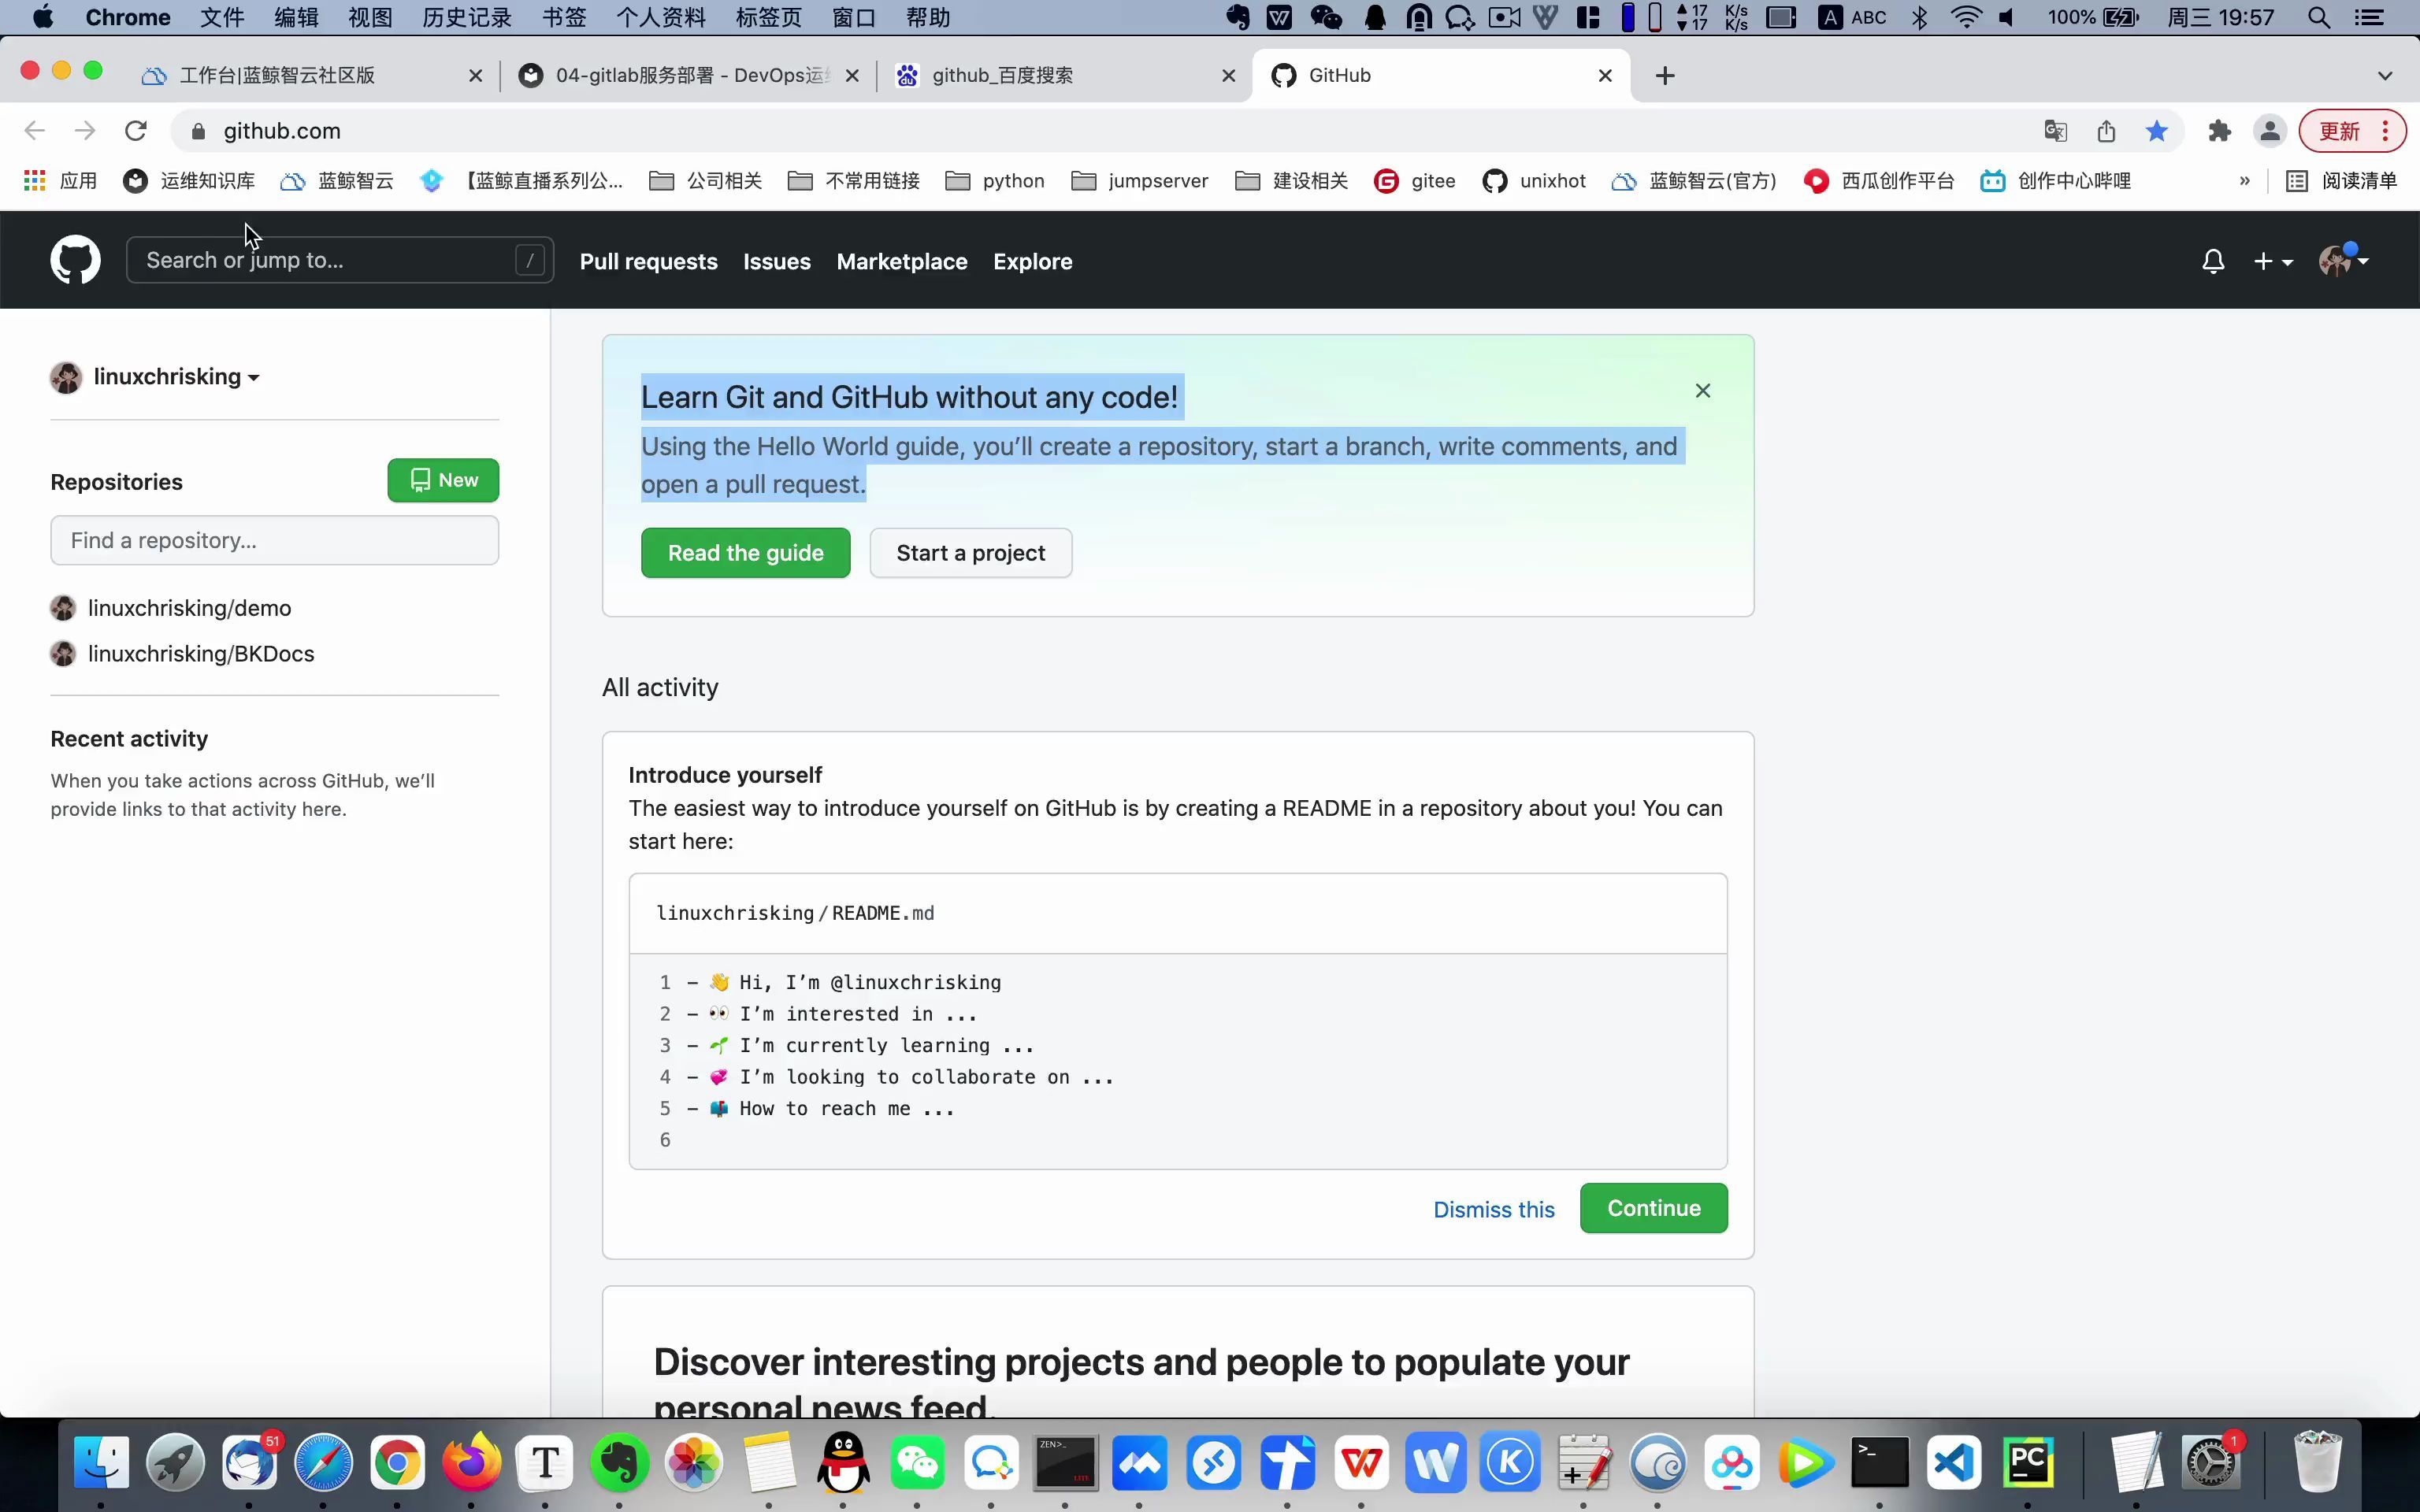Image resolution: width=2420 pixels, height=1512 pixels.
Task: Show hidden bookmarks overflow chevron
Action: (2244, 181)
